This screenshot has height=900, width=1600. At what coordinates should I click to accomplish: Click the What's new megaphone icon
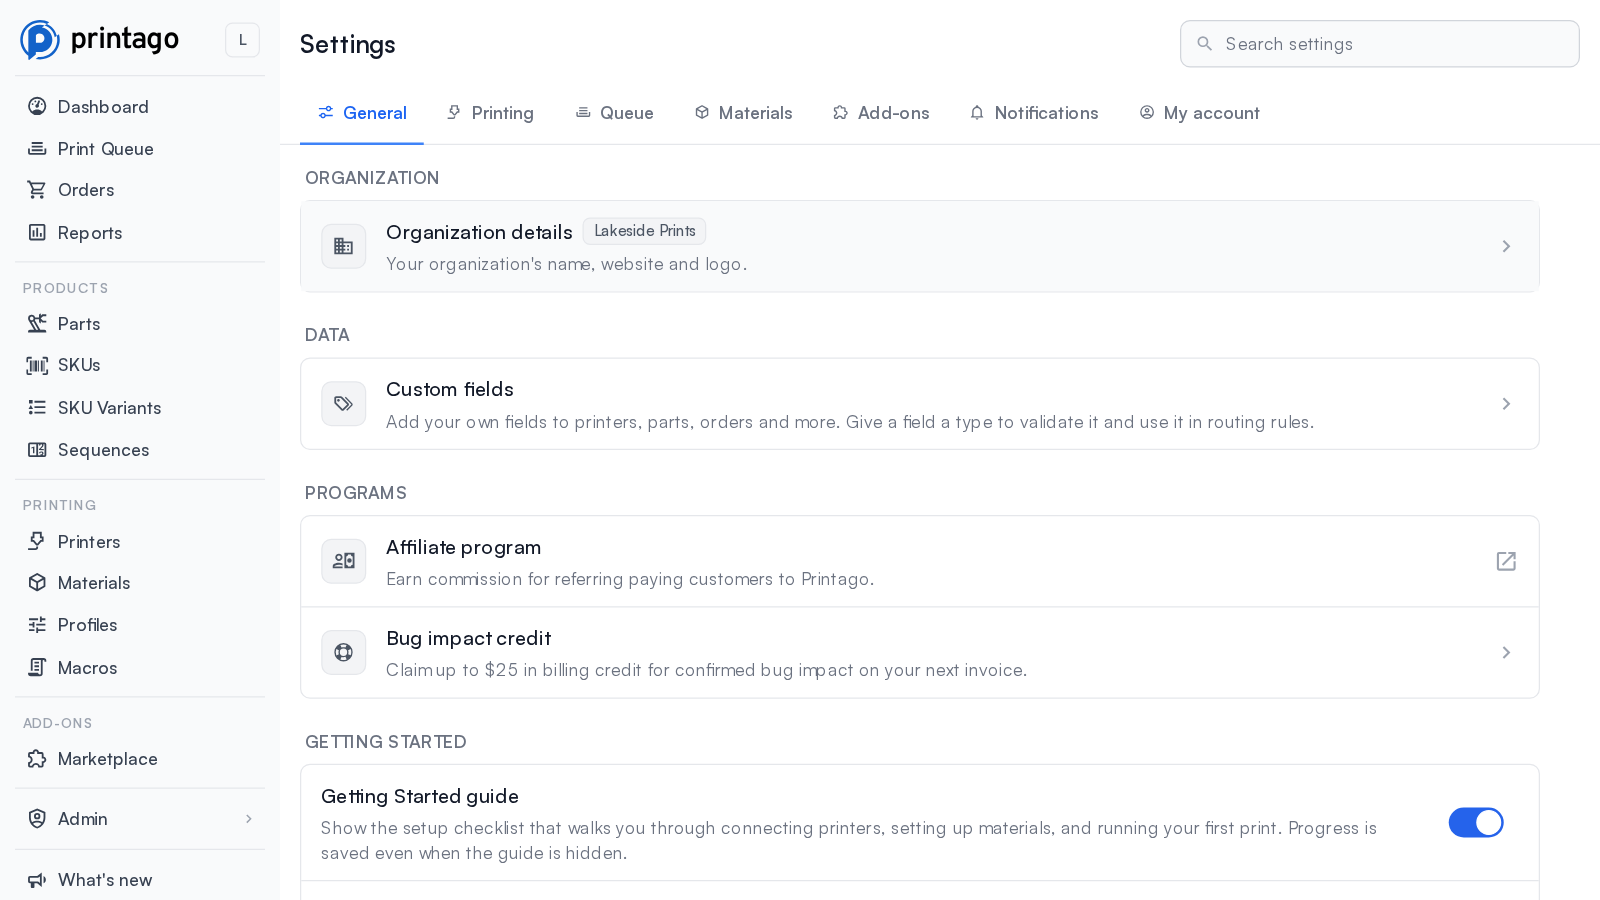(37, 880)
